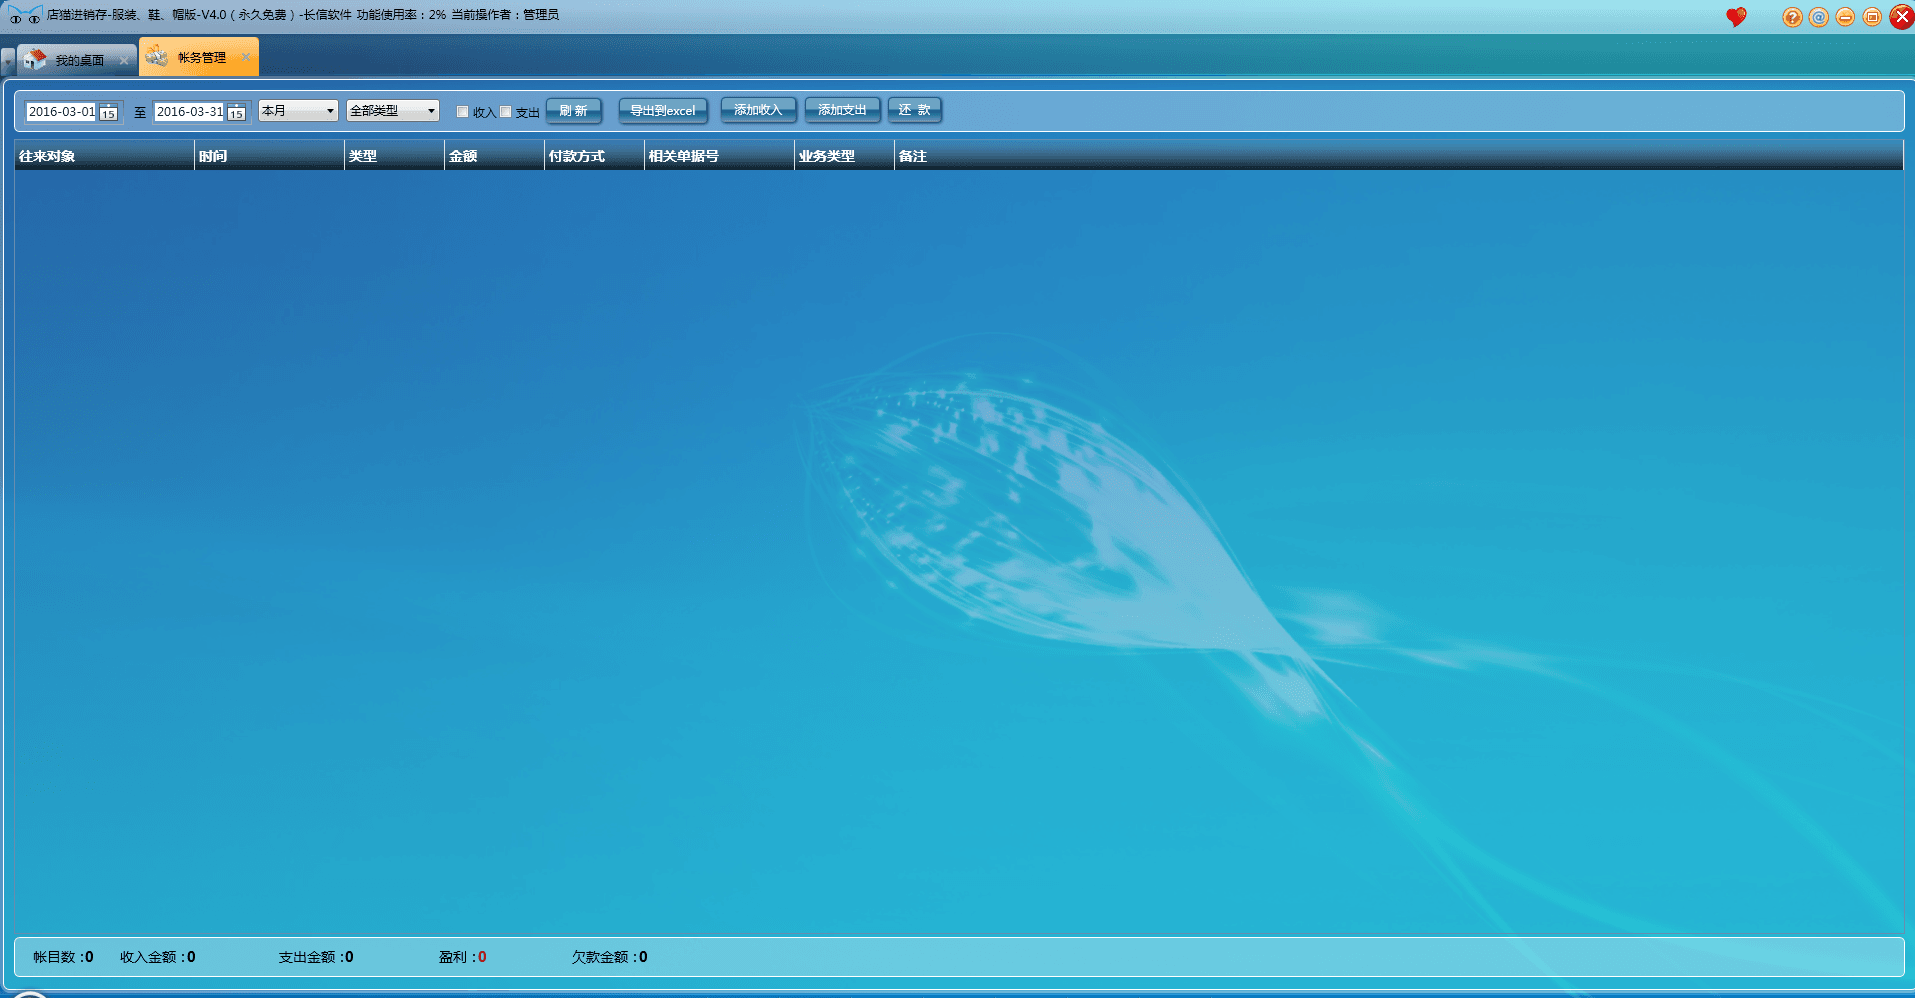Open the start date calendar picker icon

[x=109, y=113]
